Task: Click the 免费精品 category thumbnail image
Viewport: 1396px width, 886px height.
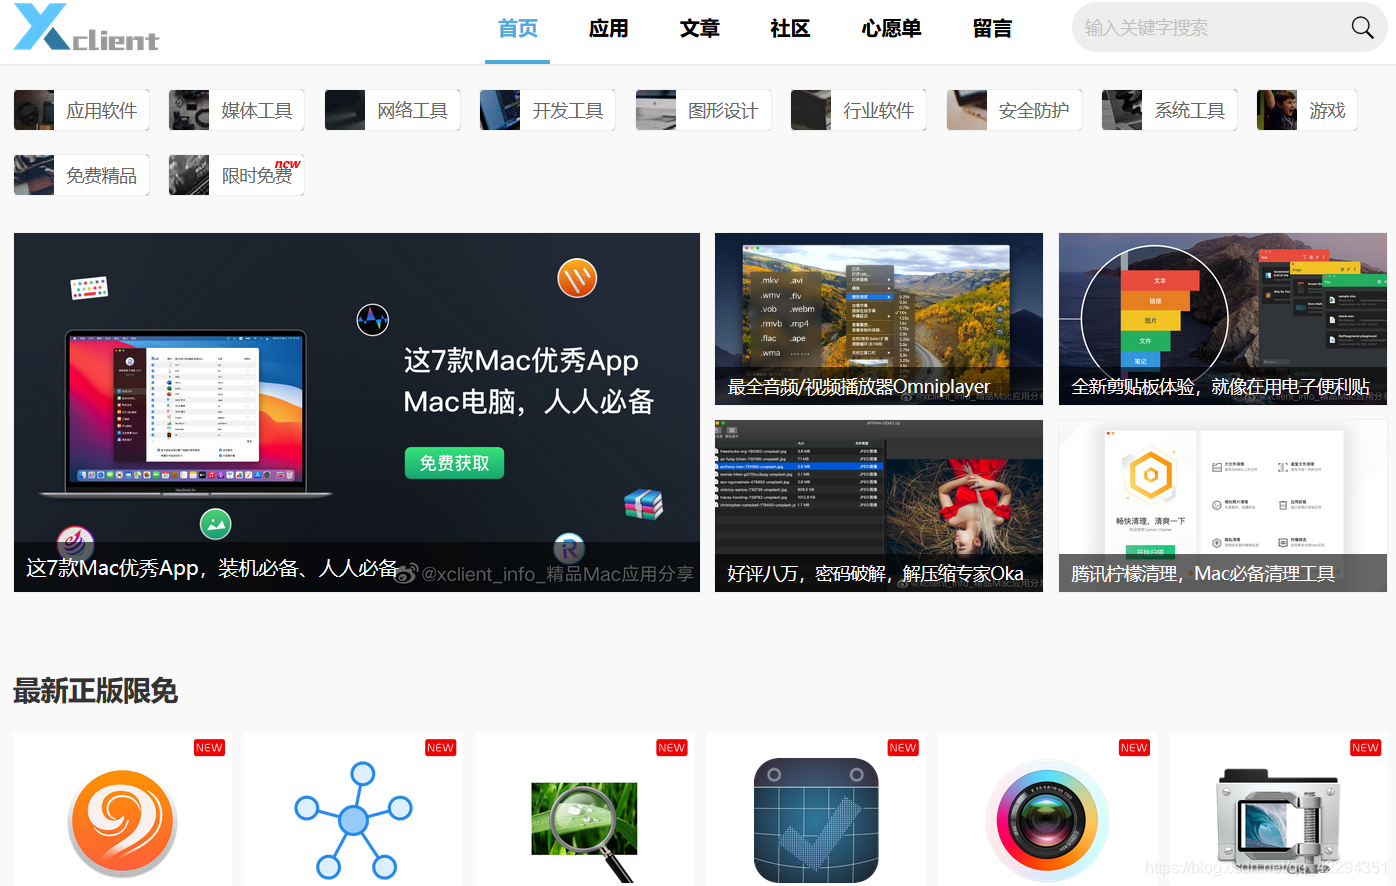Action: point(34,175)
